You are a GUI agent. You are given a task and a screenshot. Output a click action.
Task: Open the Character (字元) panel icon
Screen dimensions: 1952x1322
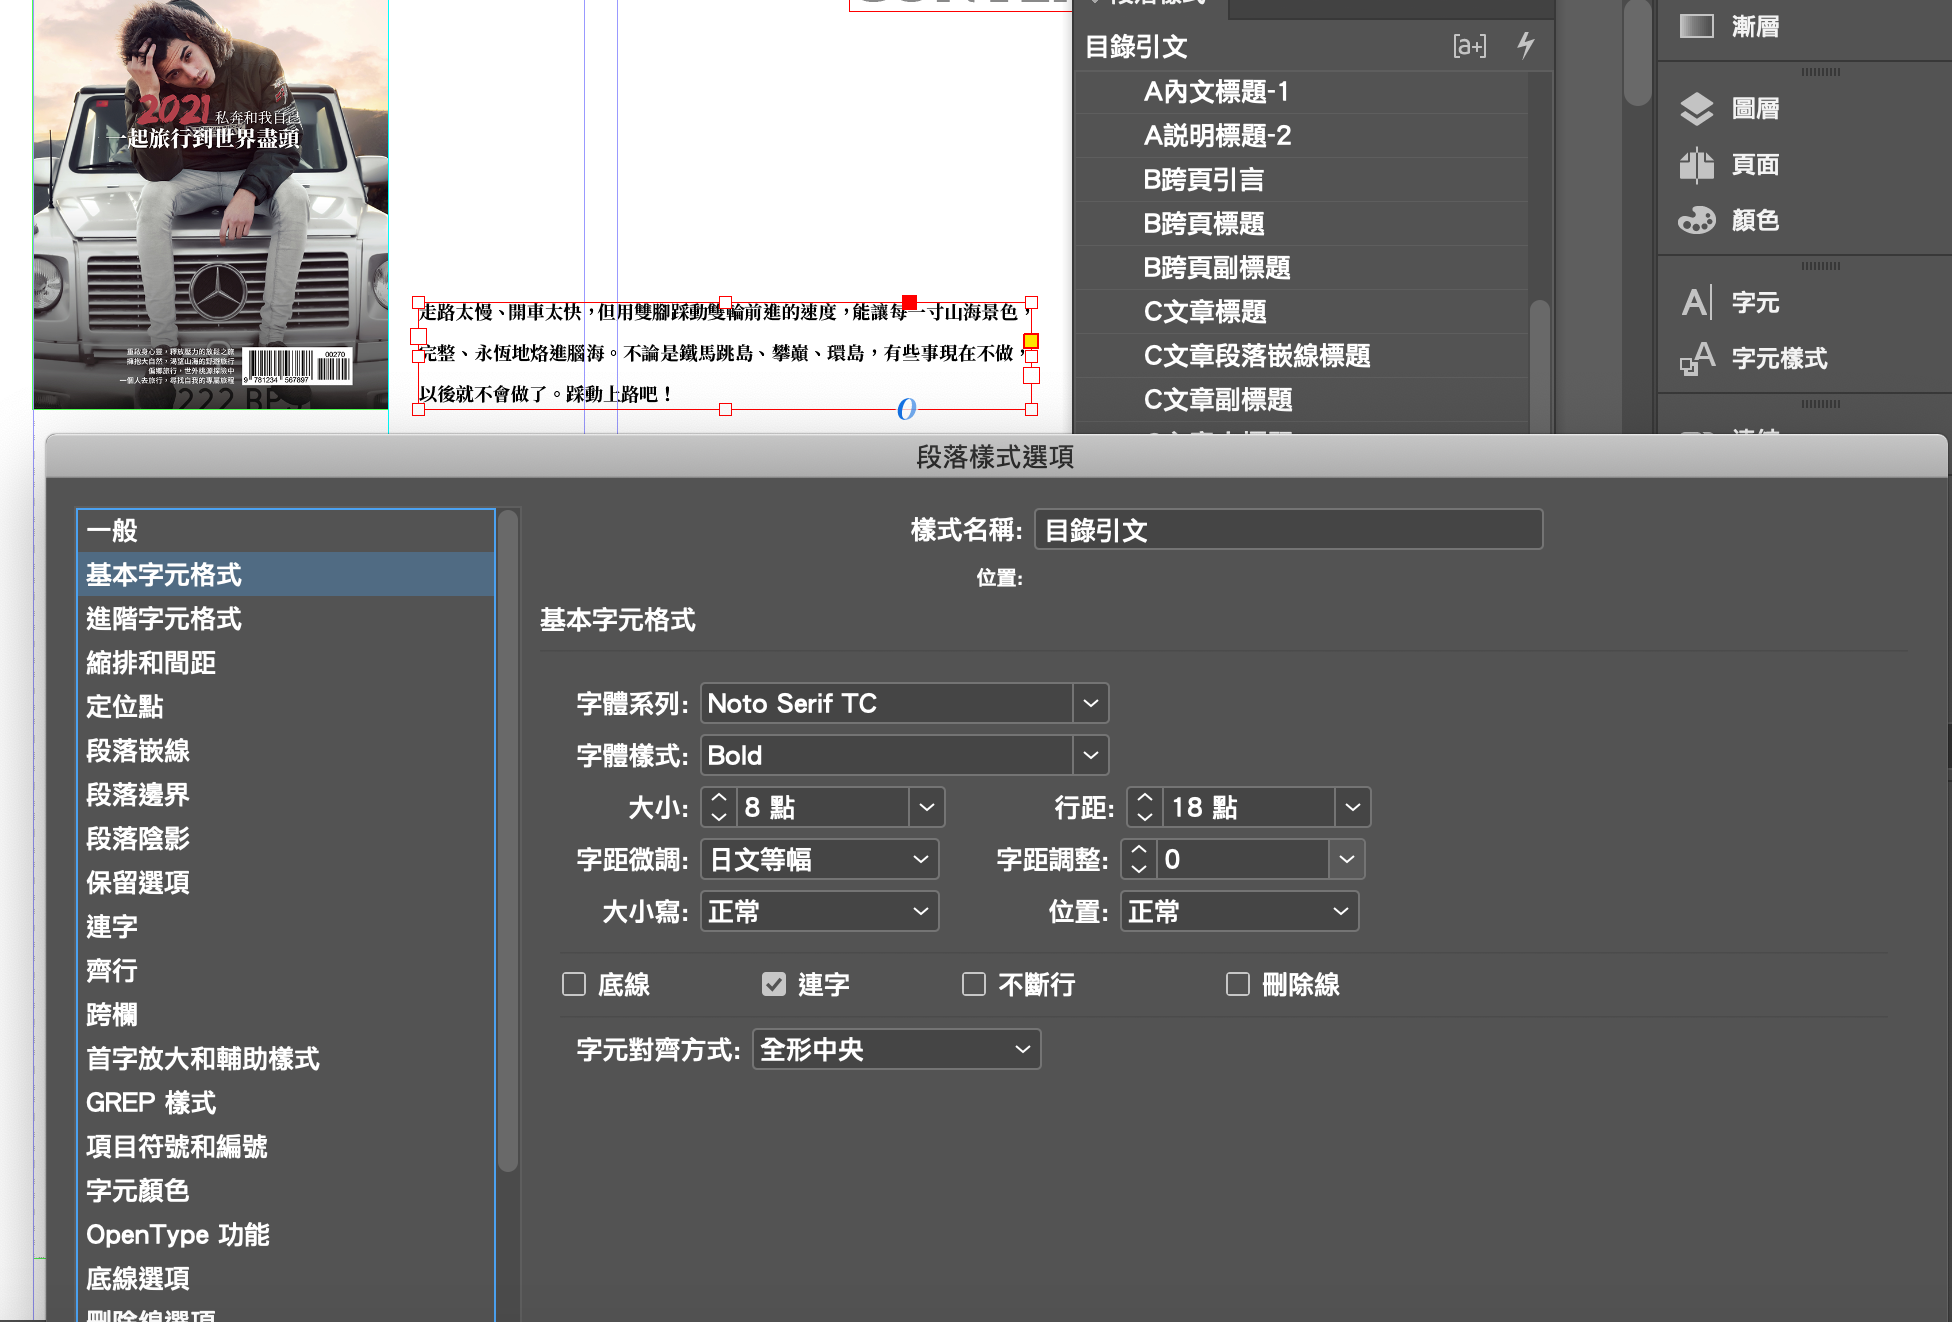pos(1697,302)
